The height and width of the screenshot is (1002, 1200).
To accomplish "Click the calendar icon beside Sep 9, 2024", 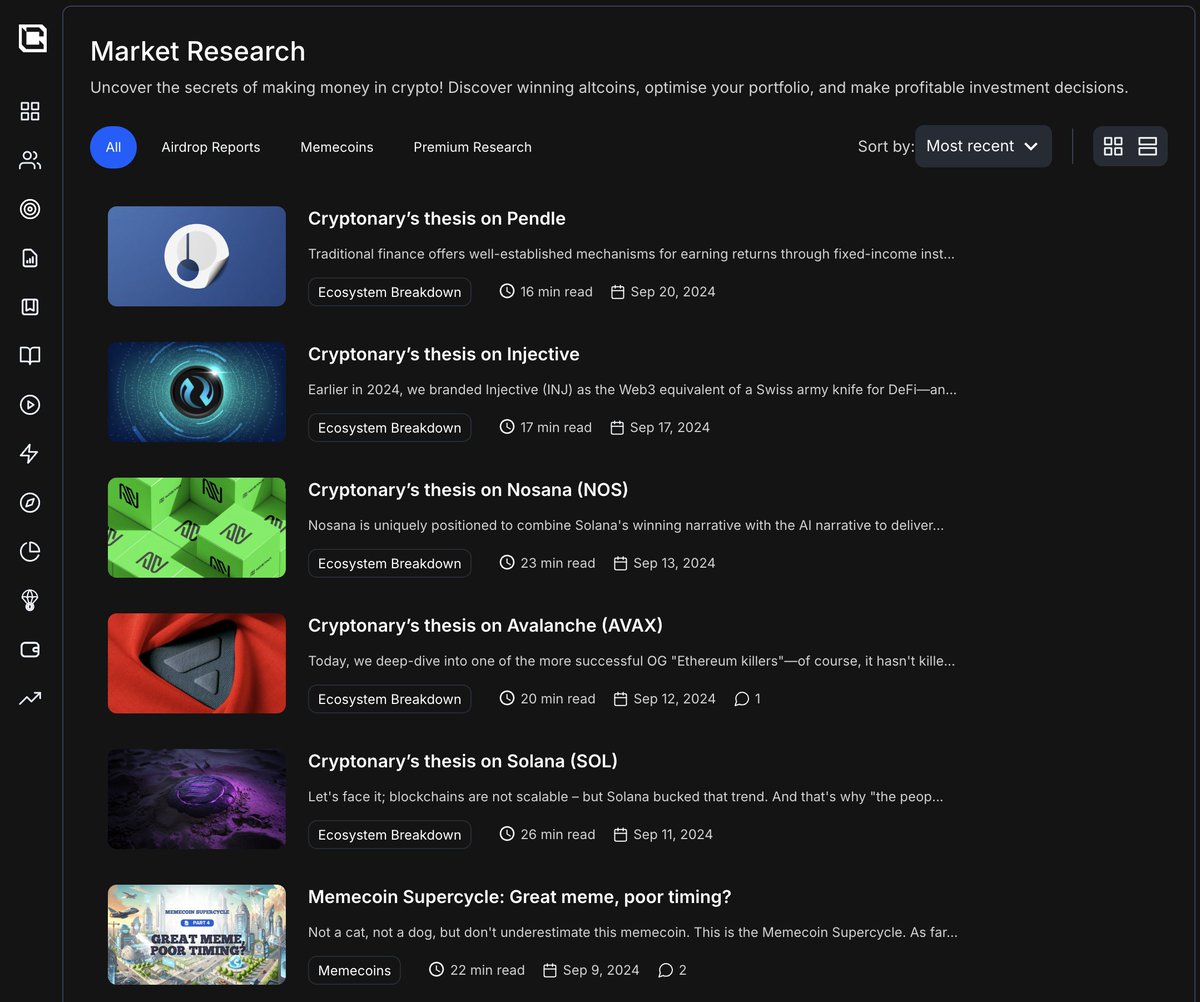I will pyautogui.click(x=550, y=970).
